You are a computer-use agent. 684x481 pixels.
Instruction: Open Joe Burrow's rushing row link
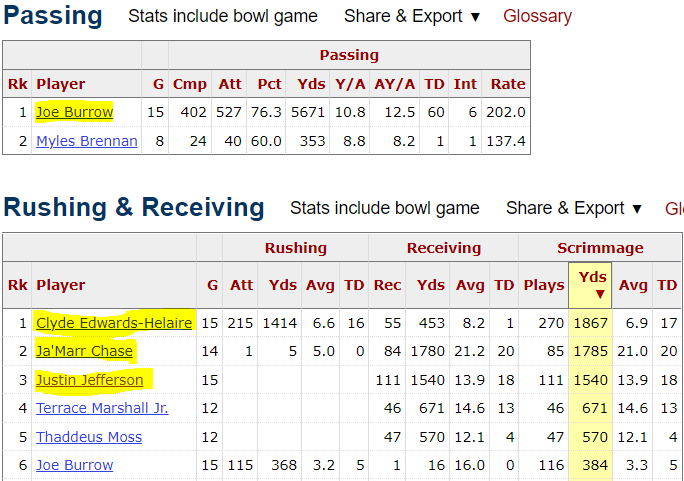coord(75,465)
